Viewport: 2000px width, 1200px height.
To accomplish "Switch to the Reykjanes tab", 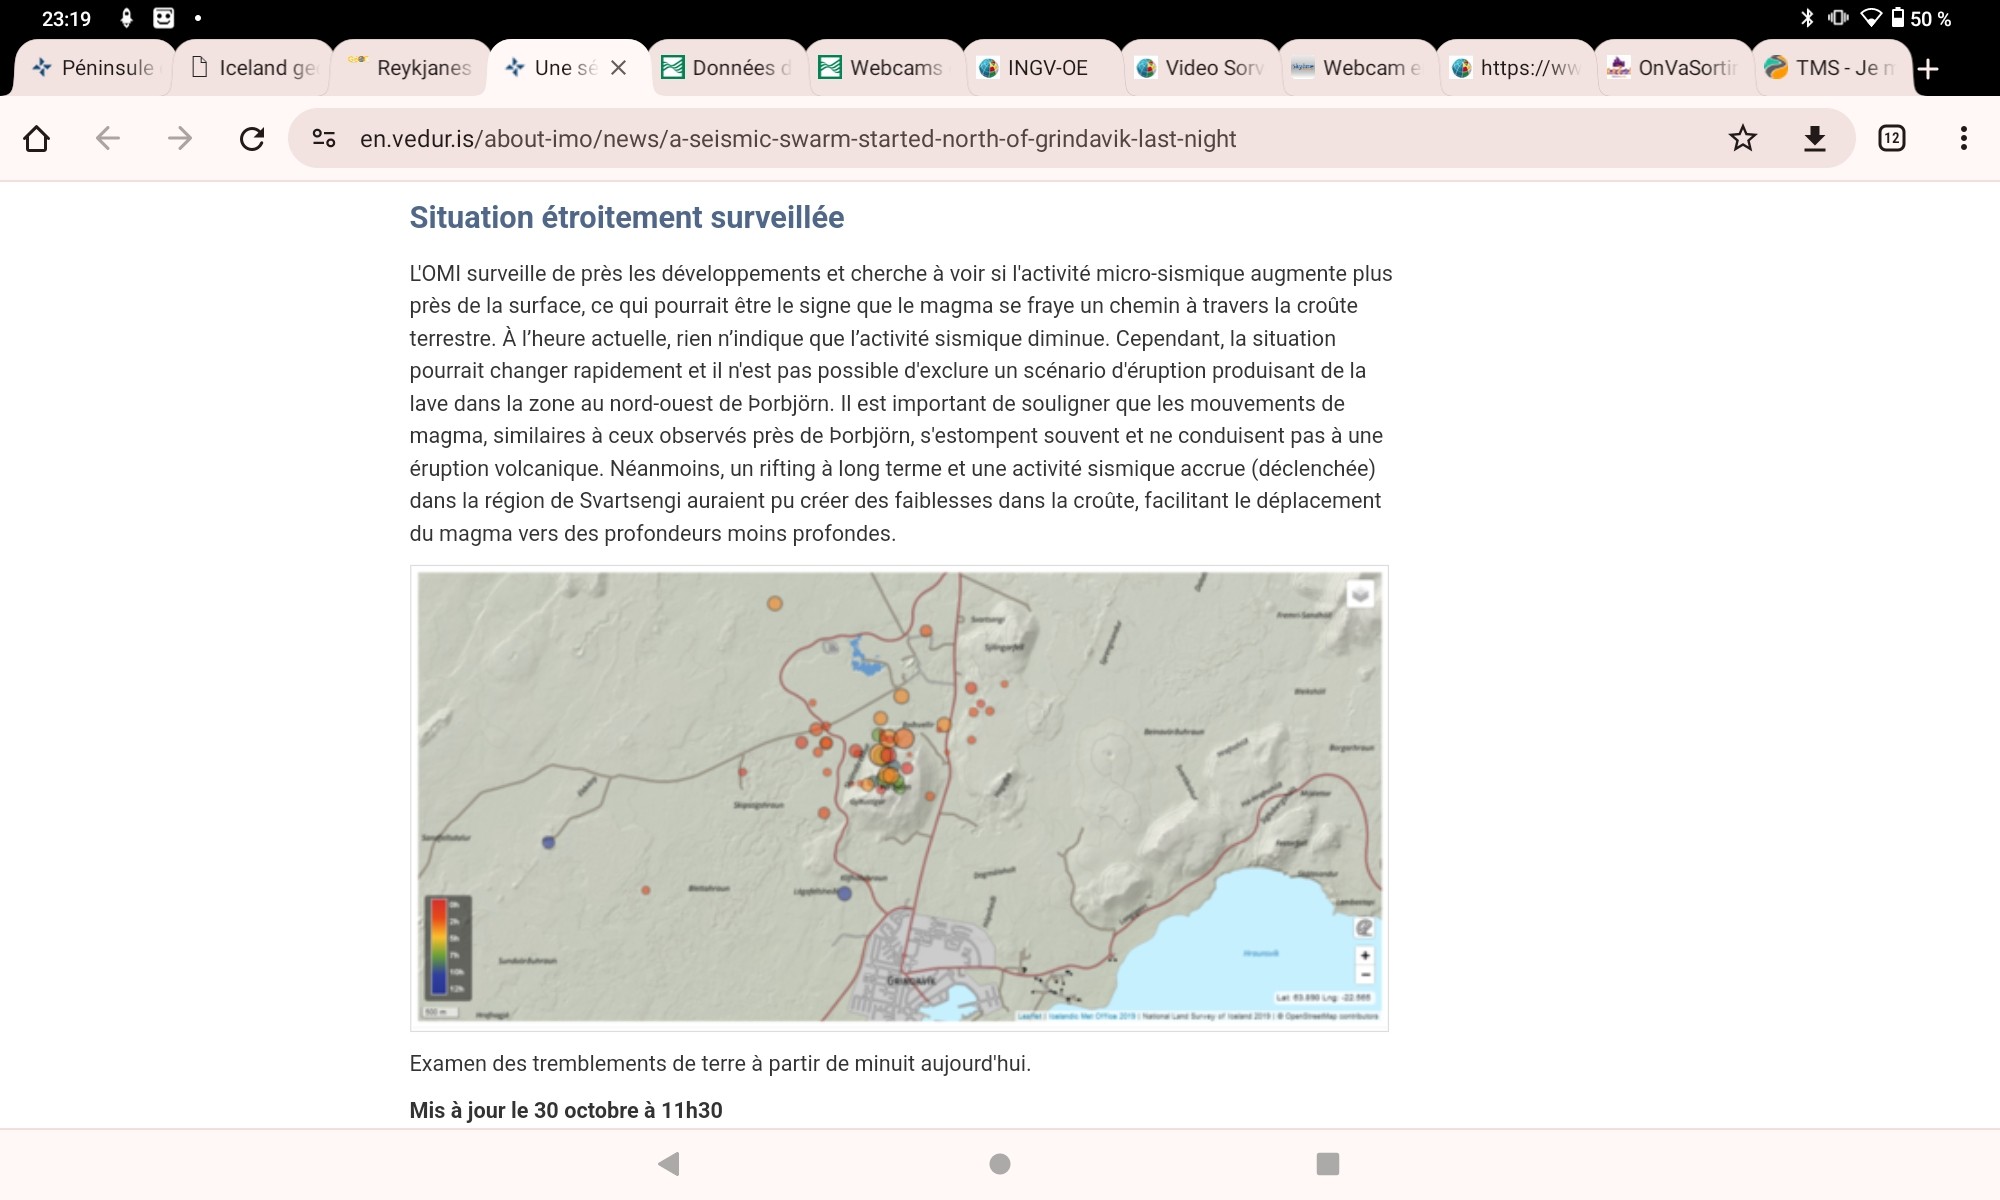I will point(411,68).
